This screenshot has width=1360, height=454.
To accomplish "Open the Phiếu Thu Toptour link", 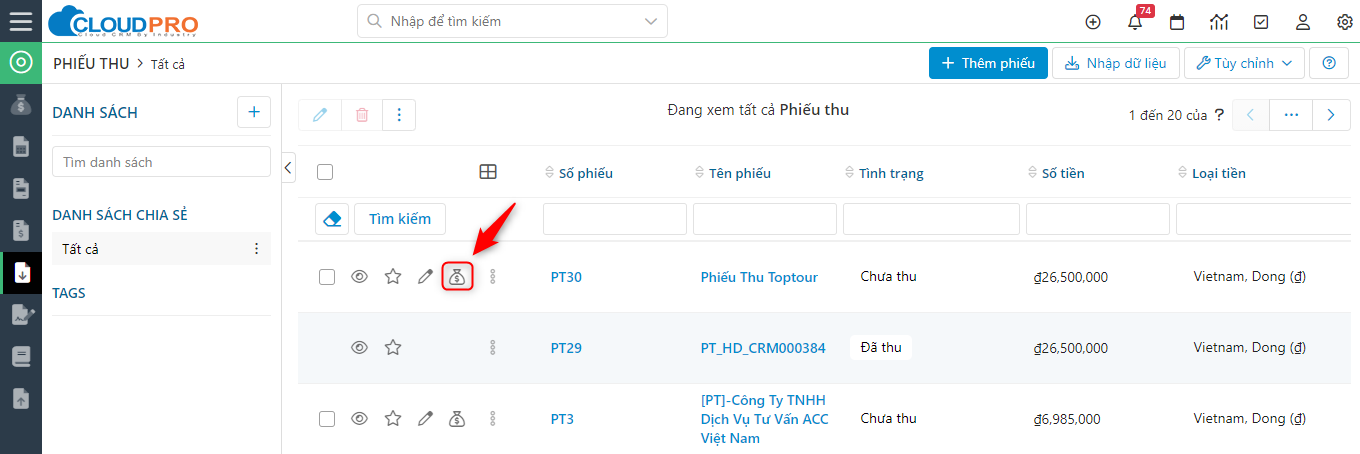I will pyautogui.click(x=759, y=277).
